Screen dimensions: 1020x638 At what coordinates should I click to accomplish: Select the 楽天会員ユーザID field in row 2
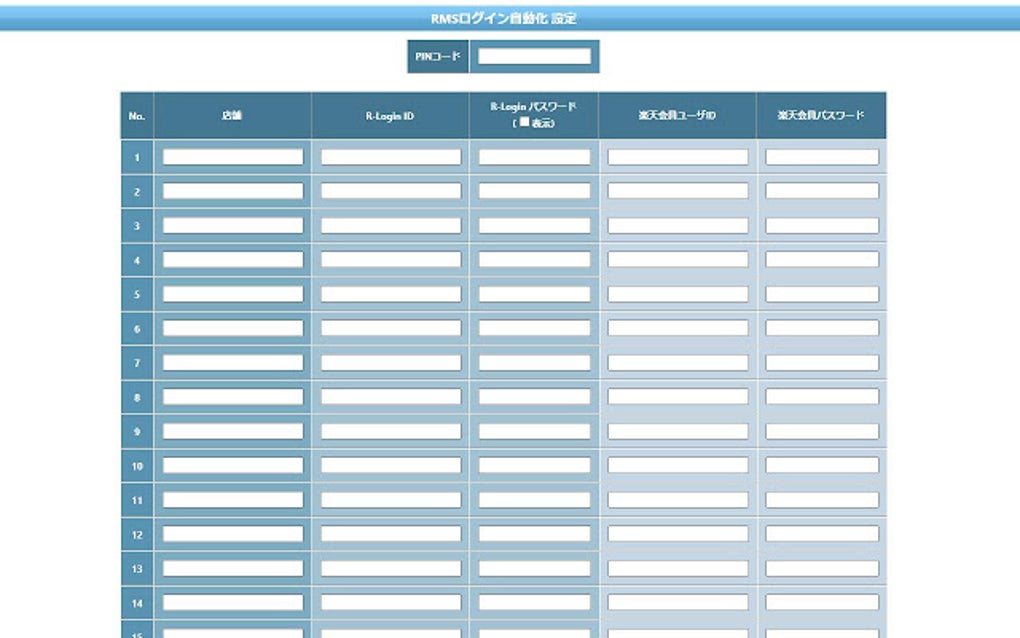click(678, 191)
